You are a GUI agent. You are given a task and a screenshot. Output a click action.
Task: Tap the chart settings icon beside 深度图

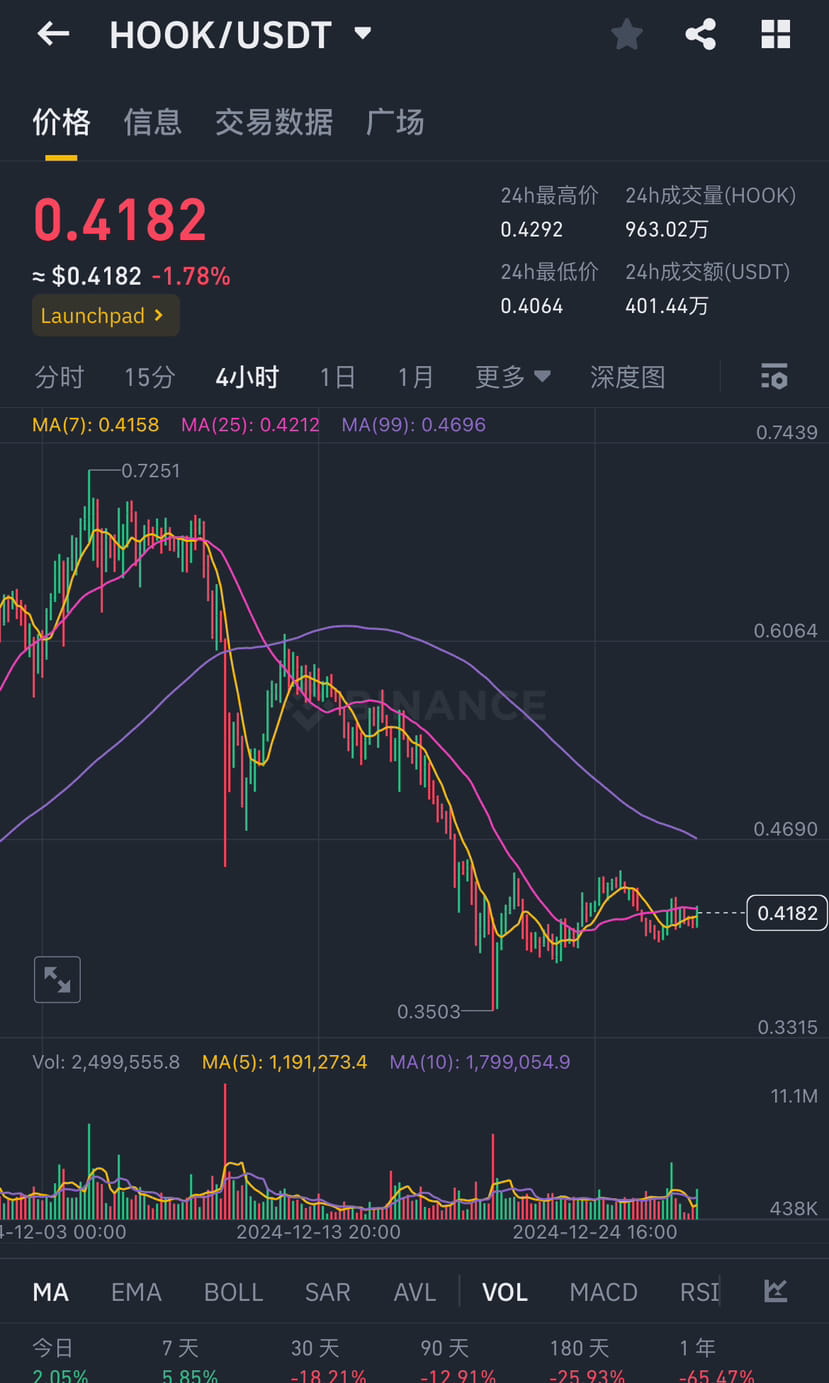(x=774, y=376)
